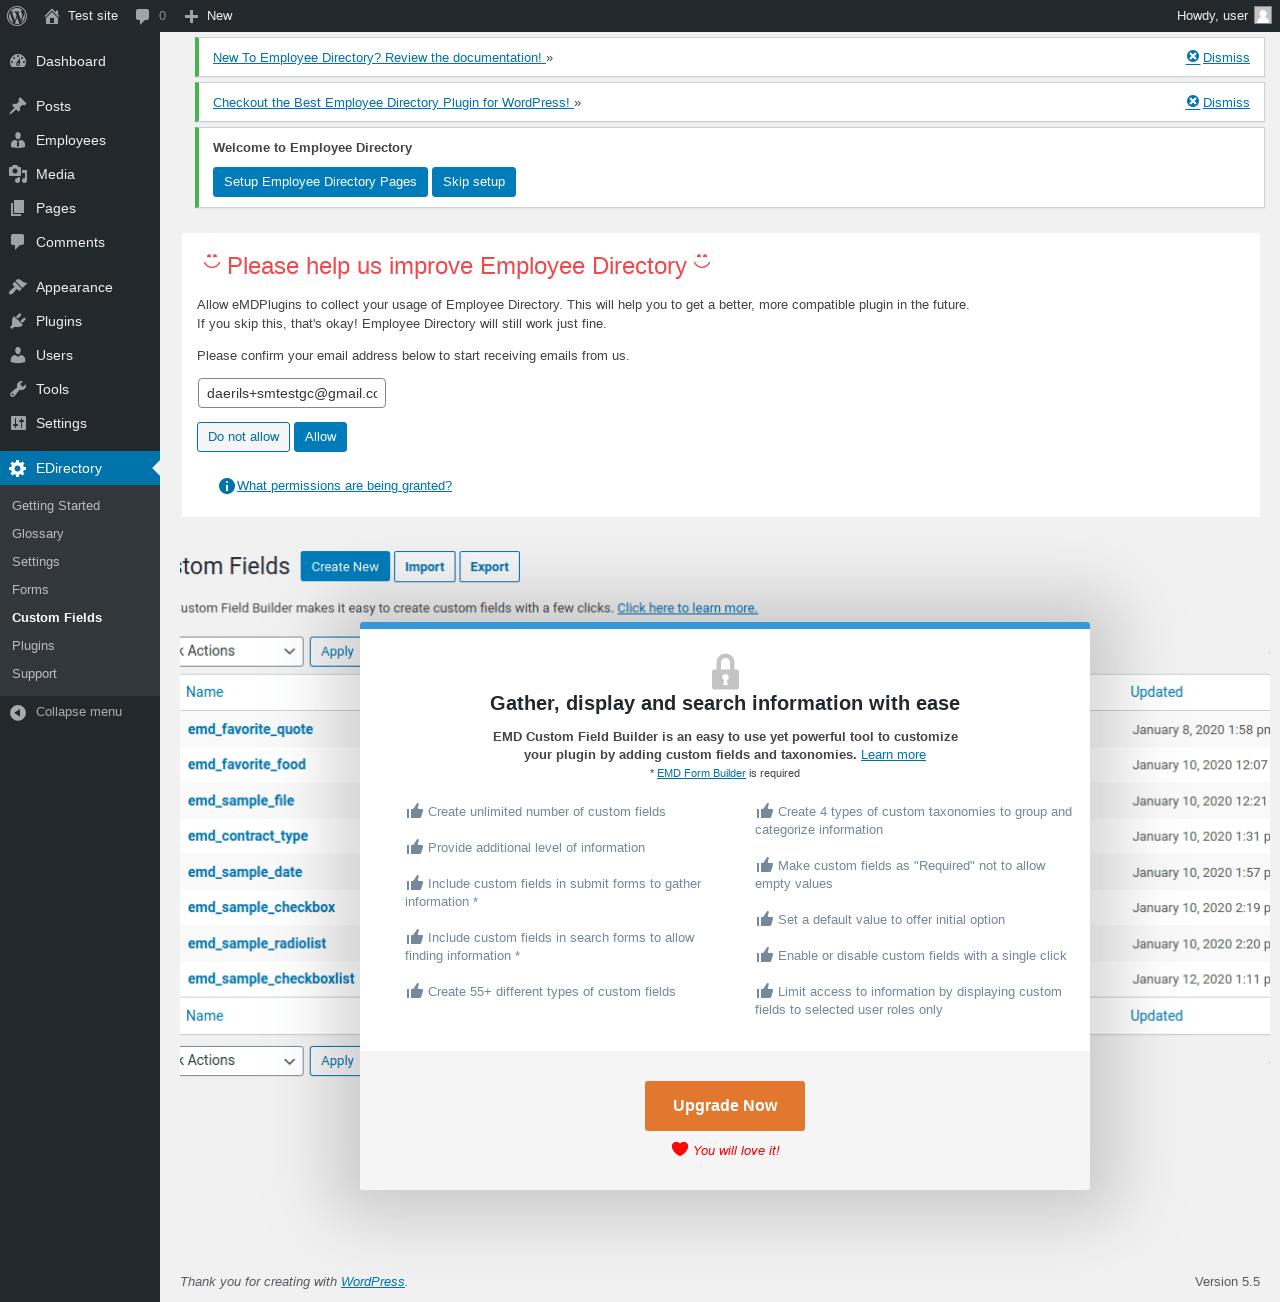Select Custom Fields submenu item
Image resolution: width=1280 pixels, height=1302 pixels.
click(x=57, y=618)
